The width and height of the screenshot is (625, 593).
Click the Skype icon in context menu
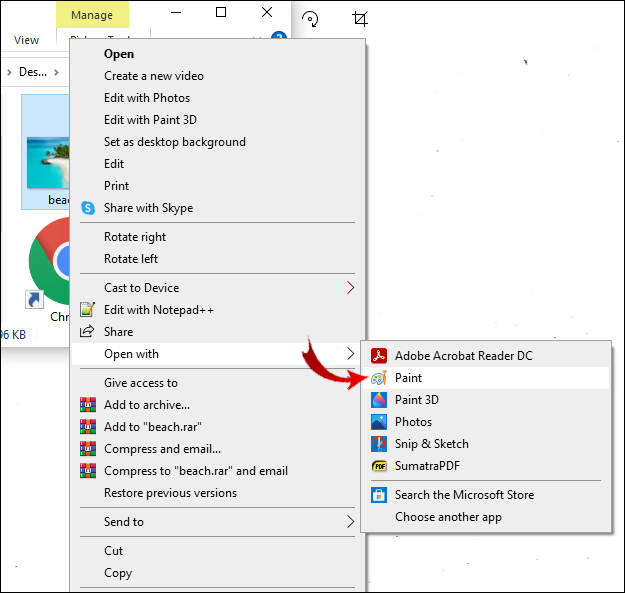[x=88, y=208]
